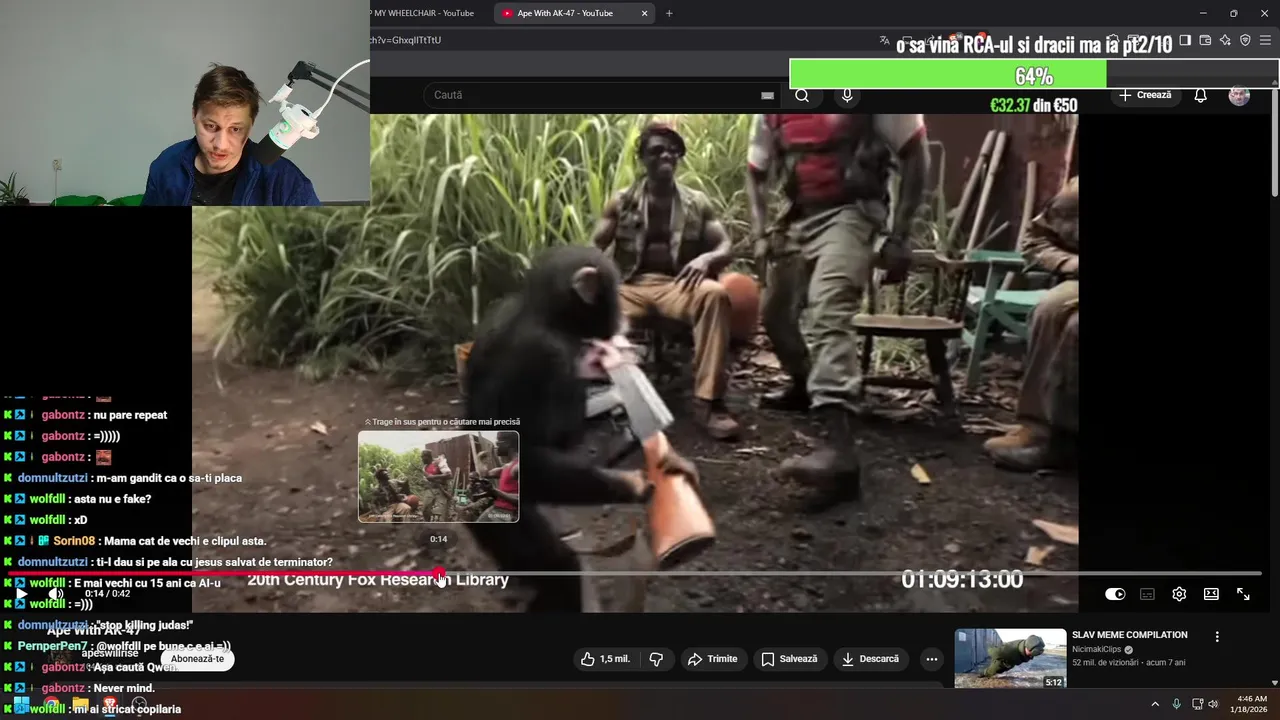
Task: Open browser hamburger main menu
Action: [x=1266, y=40]
